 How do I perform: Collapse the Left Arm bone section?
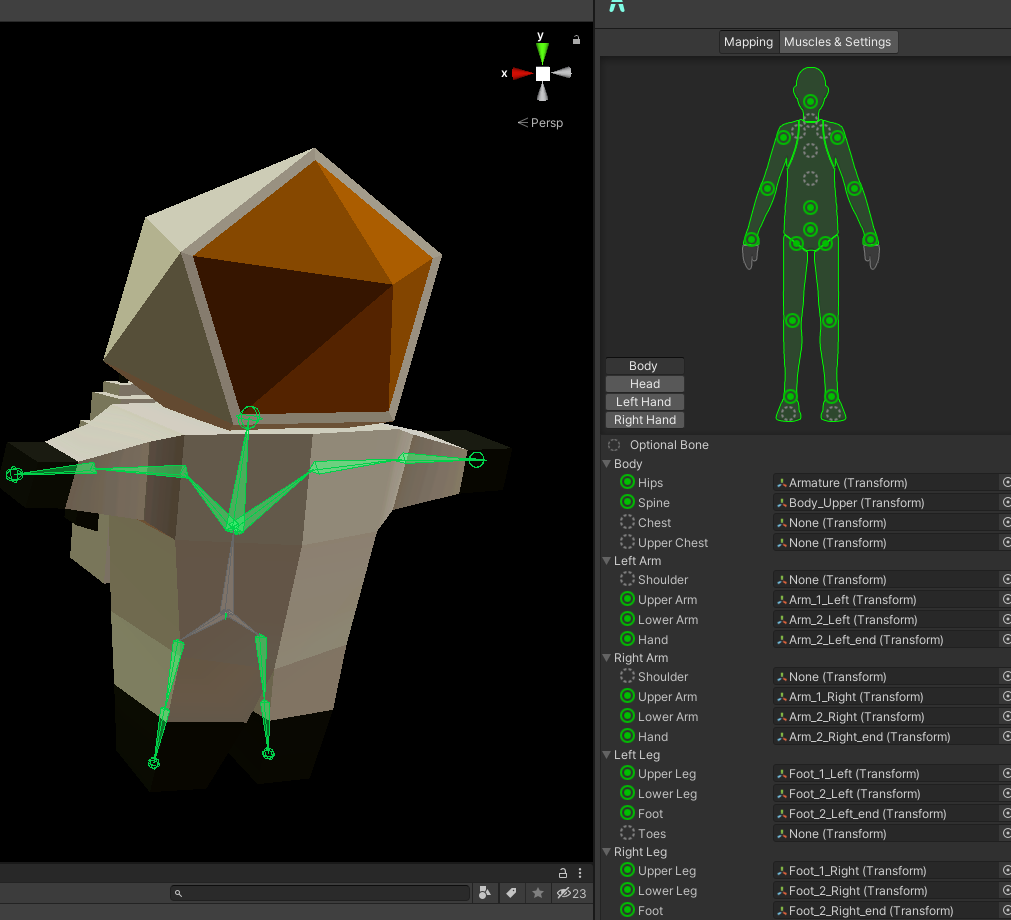tap(606, 561)
